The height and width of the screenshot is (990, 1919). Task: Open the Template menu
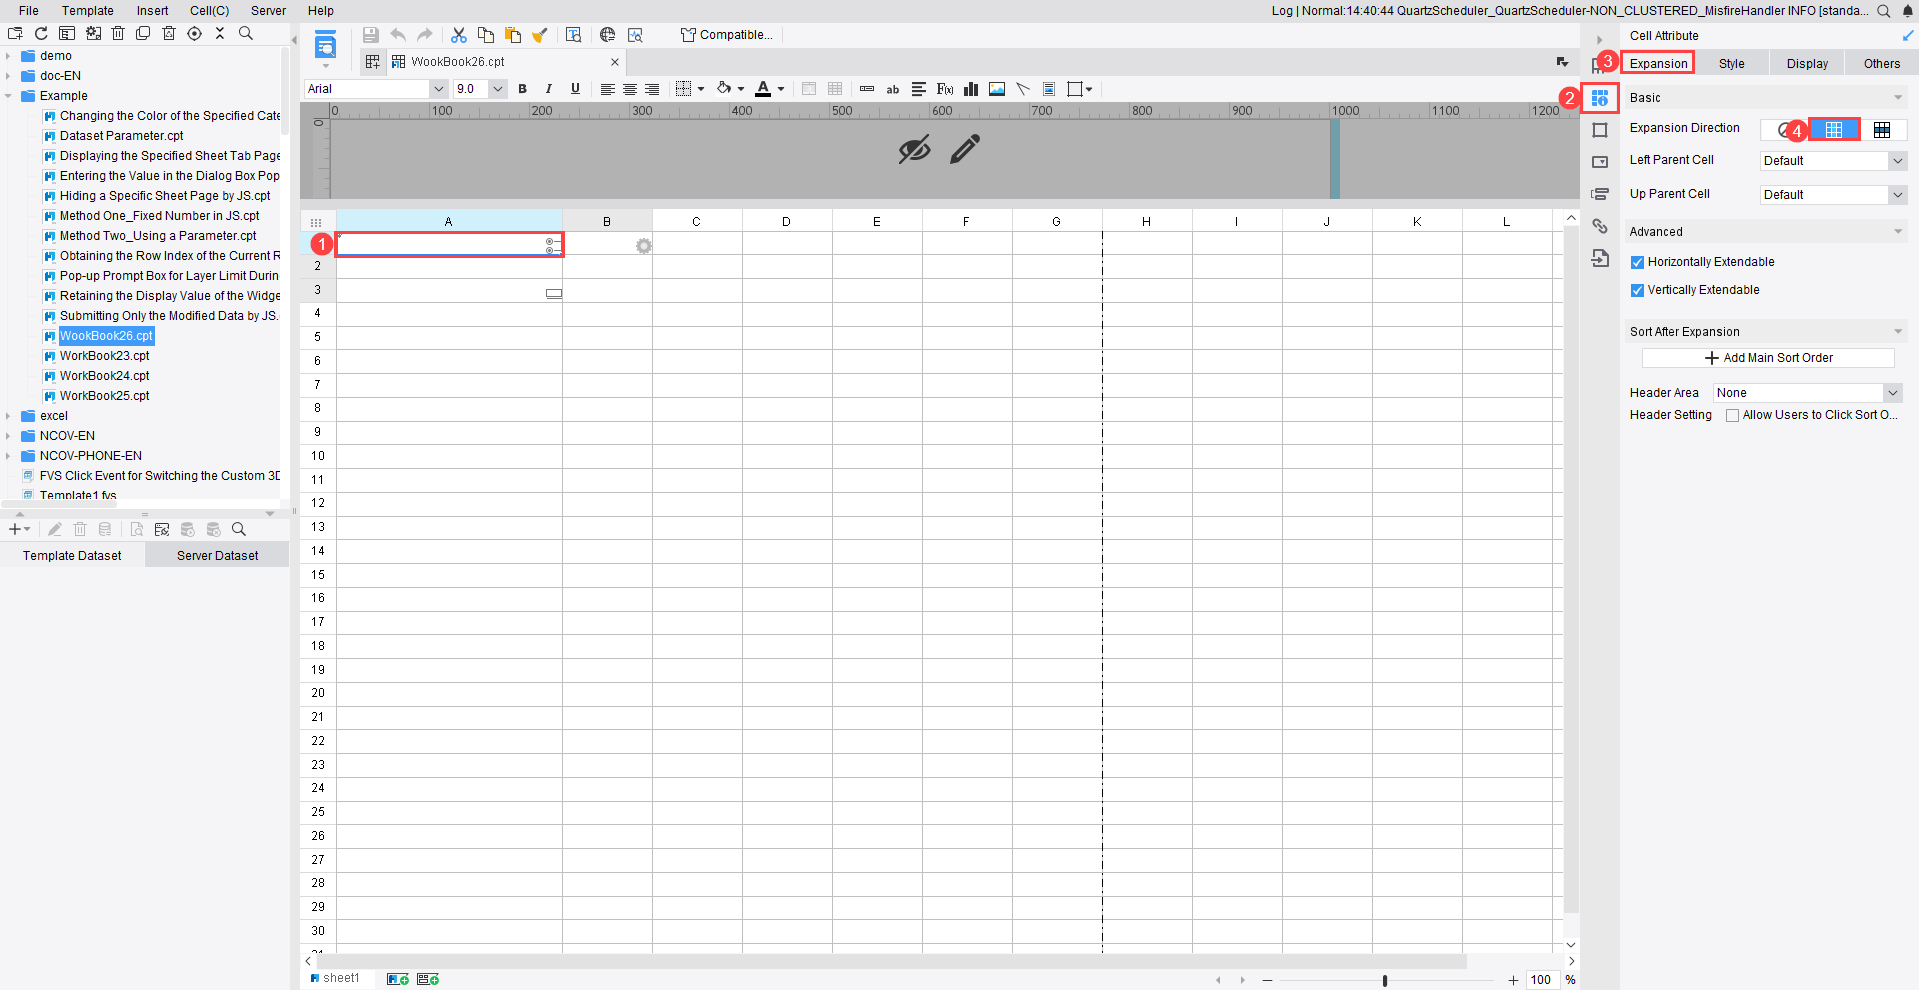click(x=87, y=11)
